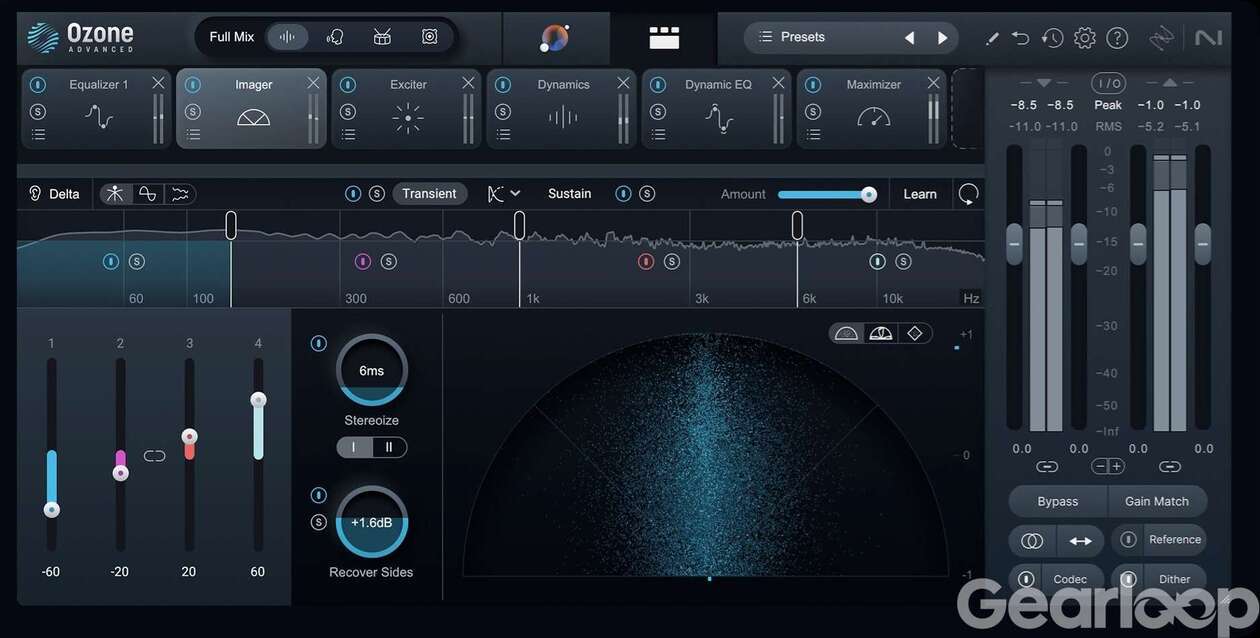
Task: Open the help question mark icon
Action: pyautogui.click(x=1117, y=38)
